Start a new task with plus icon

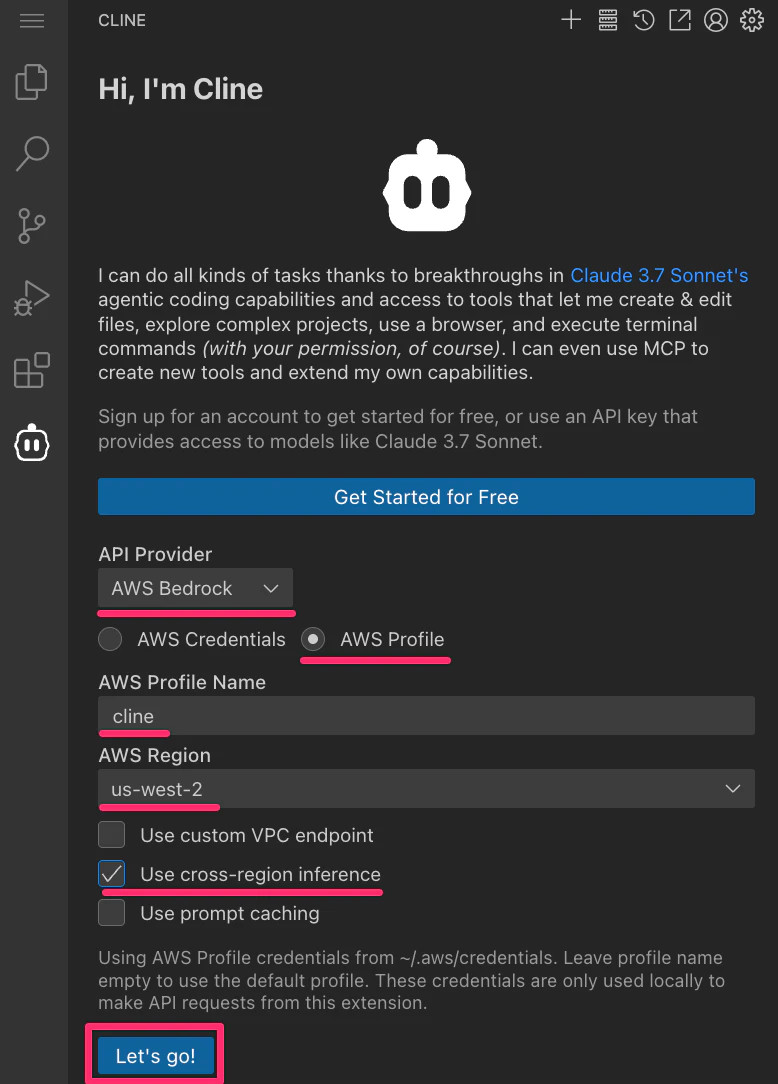pos(571,20)
